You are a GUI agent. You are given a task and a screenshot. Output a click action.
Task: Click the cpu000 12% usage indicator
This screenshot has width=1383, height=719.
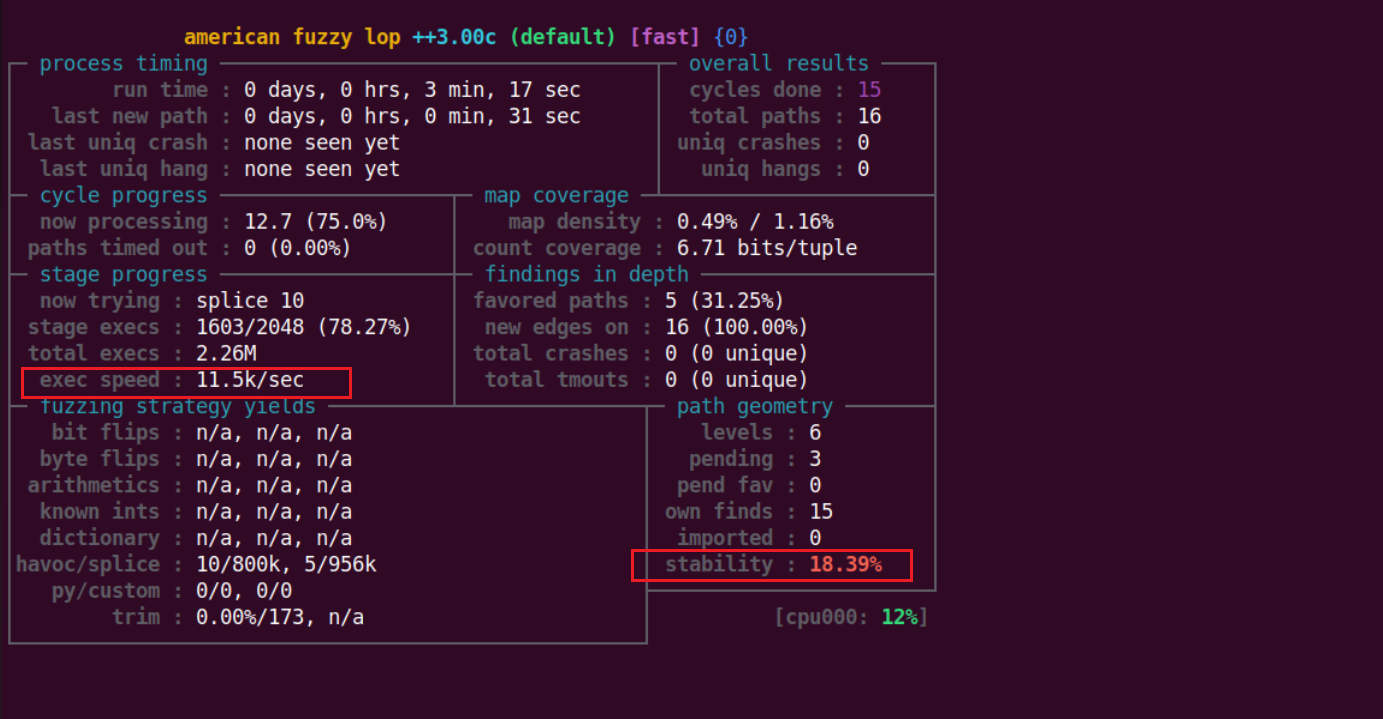[x=851, y=617]
